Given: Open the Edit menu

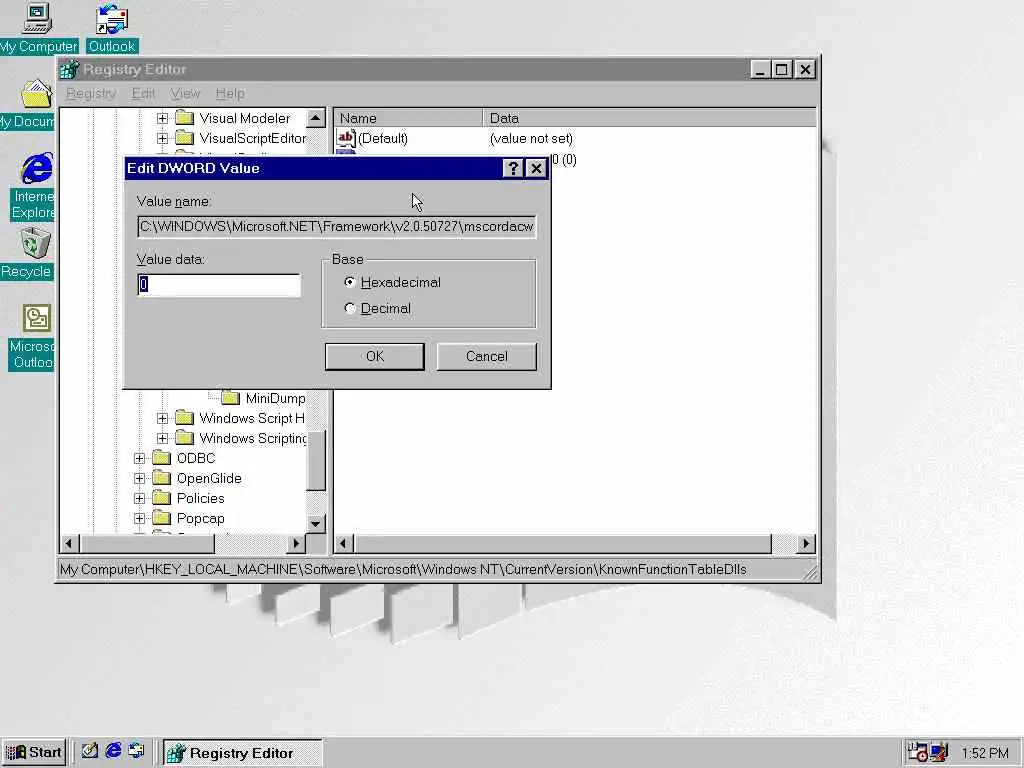Looking at the screenshot, I should pos(143,93).
